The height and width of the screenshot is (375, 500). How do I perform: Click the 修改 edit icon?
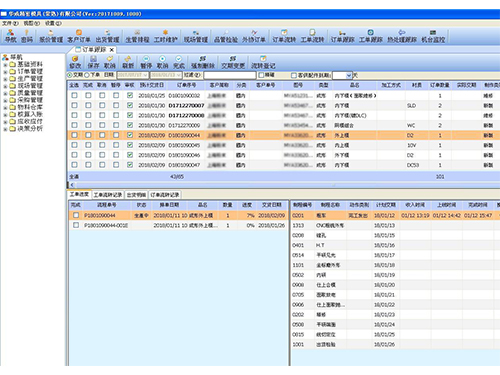(x=75, y=62)
